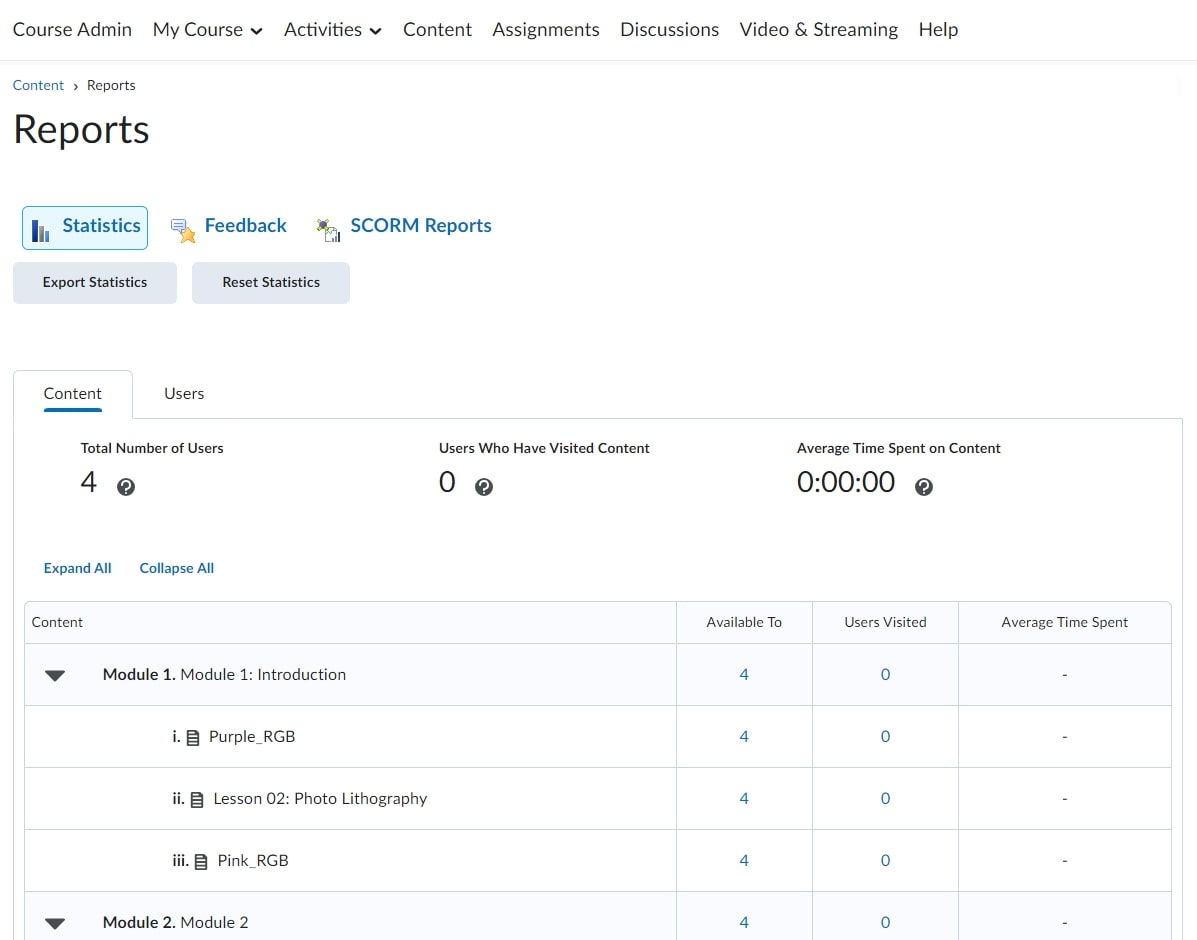Open the Activities dropdown menu
This screenshot has width=1197, height=940.
333,30
